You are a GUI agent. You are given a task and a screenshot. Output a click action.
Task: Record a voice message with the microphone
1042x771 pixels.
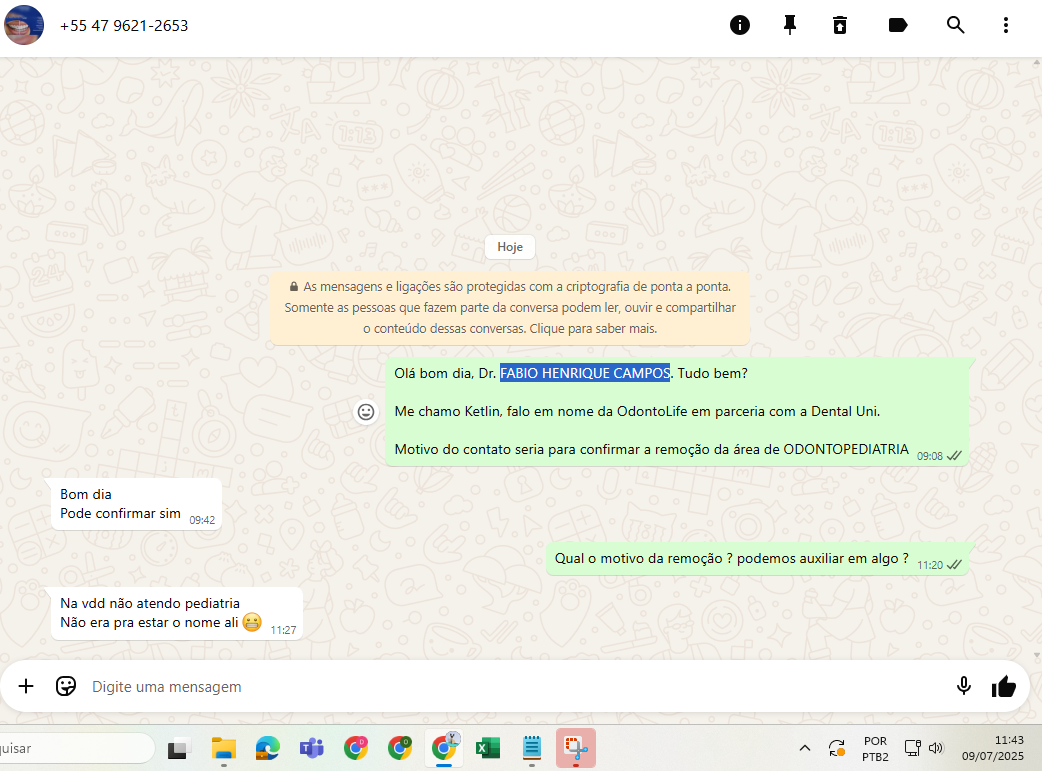pos(964,686)
